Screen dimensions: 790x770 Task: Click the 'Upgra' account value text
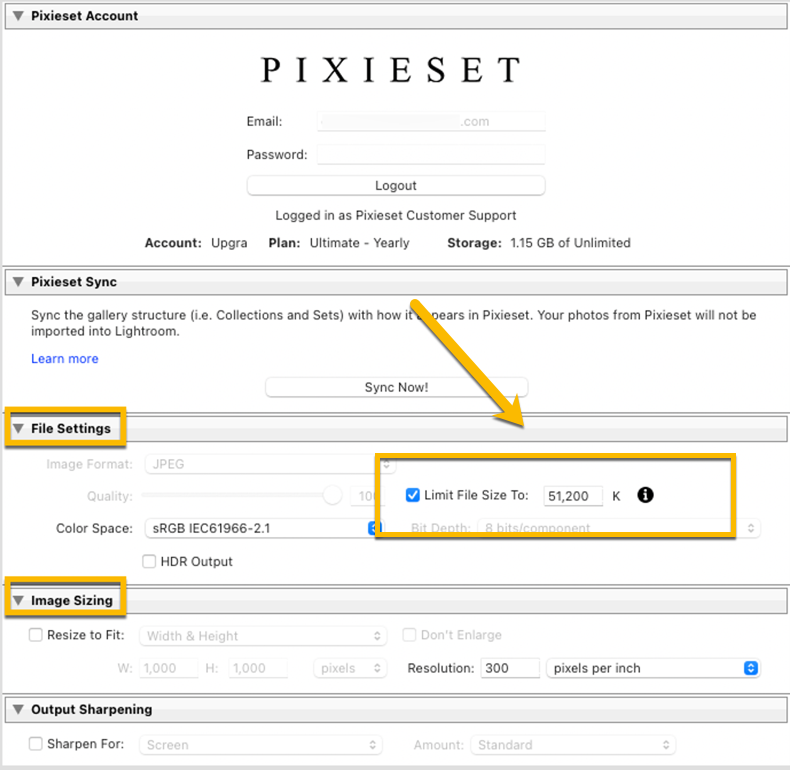click(x=229, y=243)
